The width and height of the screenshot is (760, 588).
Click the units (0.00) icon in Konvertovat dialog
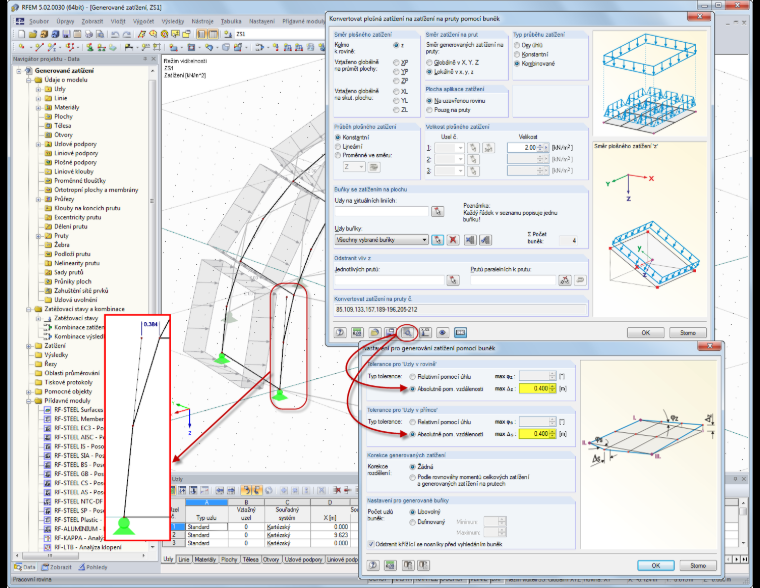(x=357, y=333)
